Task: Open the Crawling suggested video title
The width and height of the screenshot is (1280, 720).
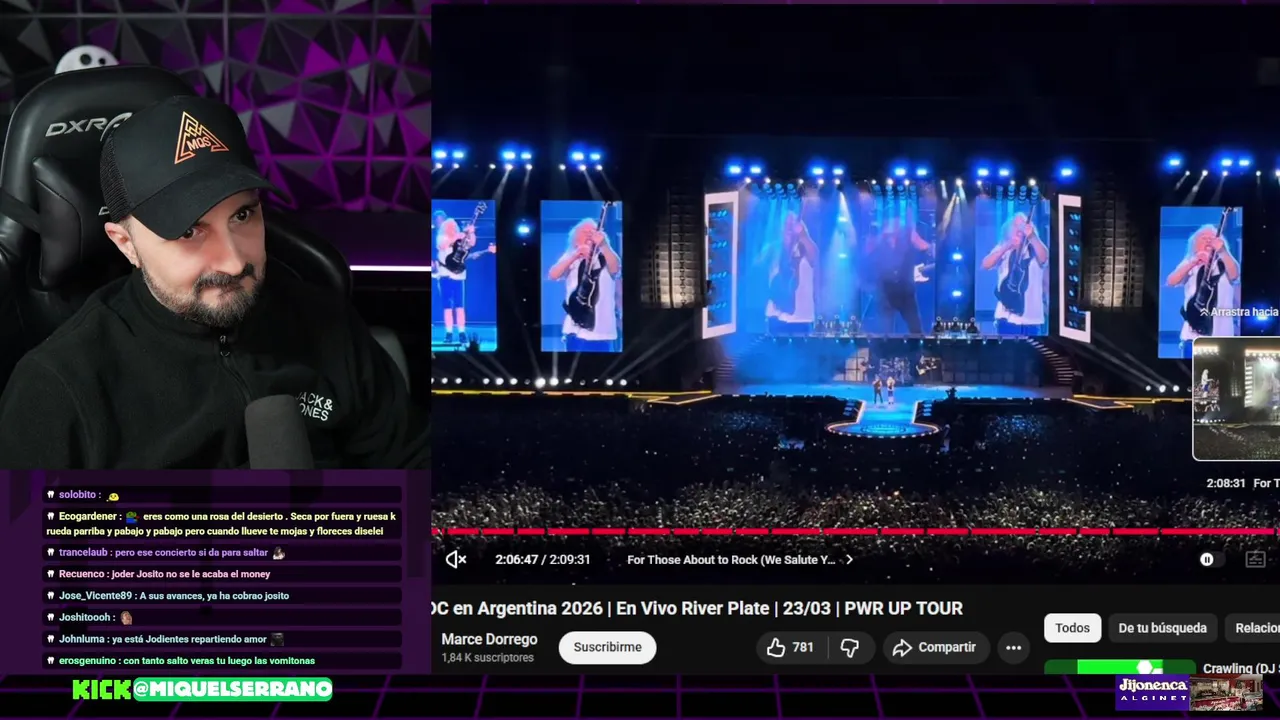Action: [x=1240, y=668]
